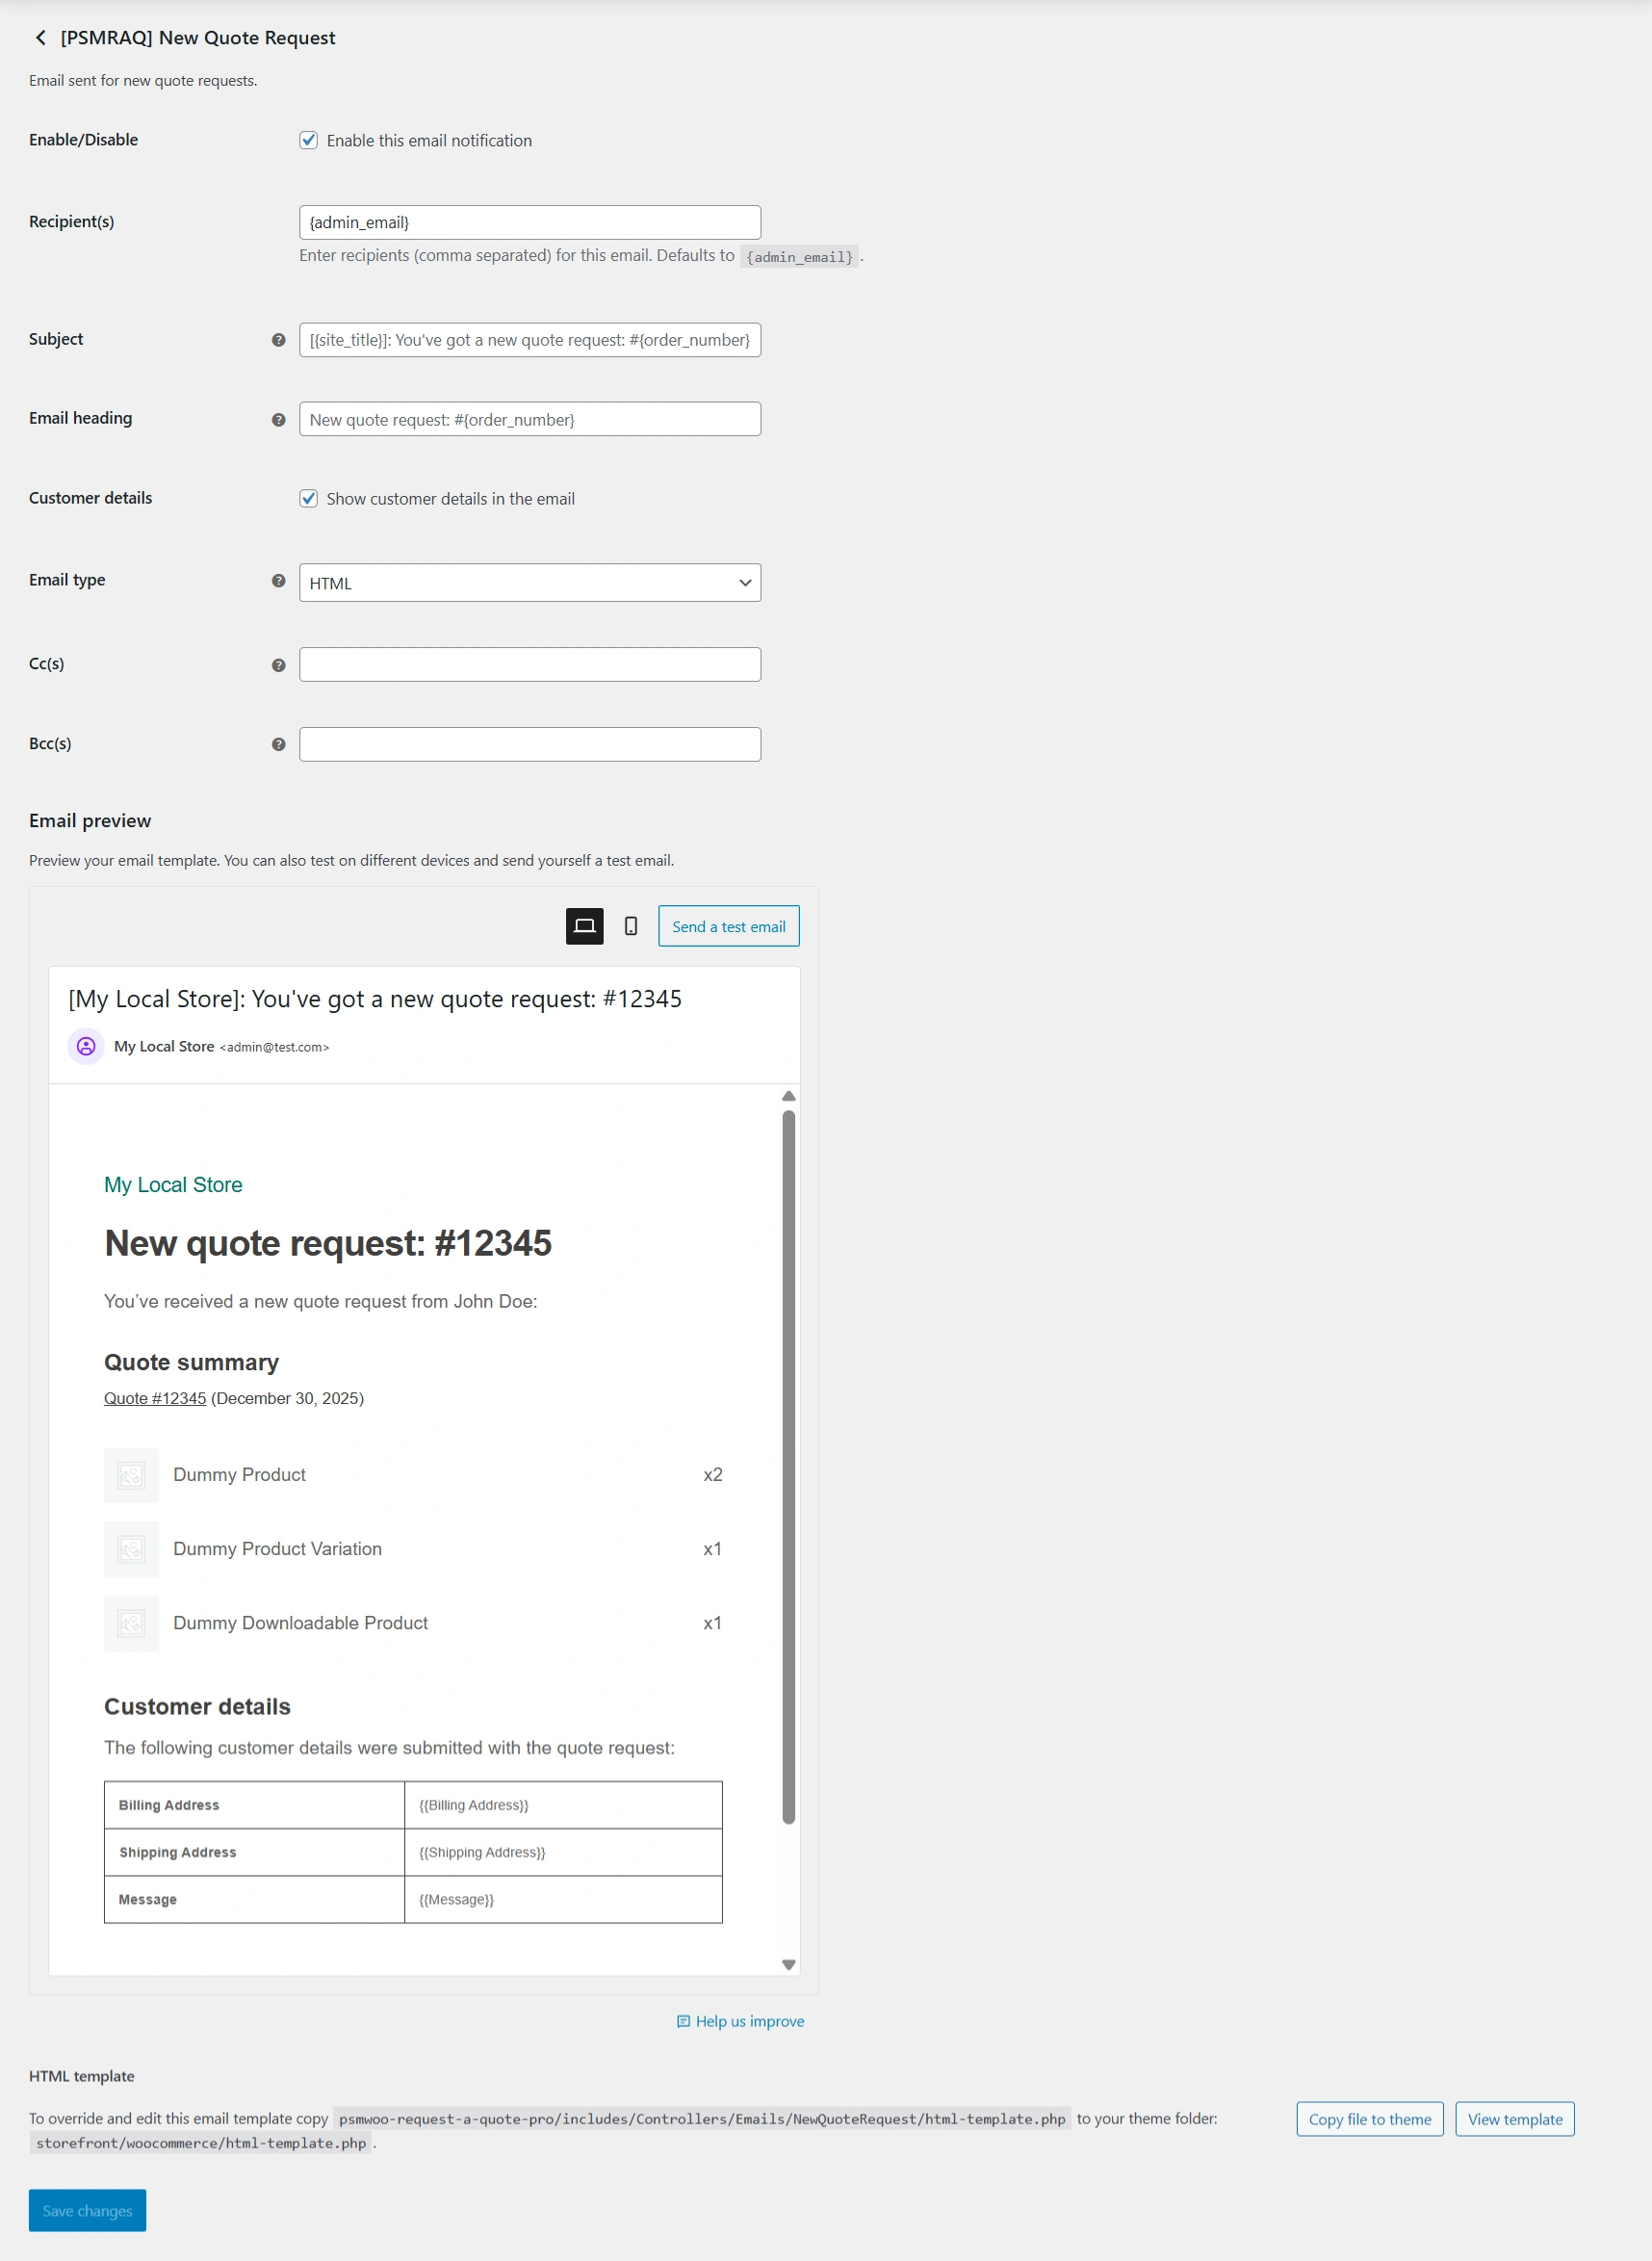
Task: Click into the Recipient(s) input field
Action: pos(529,222)
